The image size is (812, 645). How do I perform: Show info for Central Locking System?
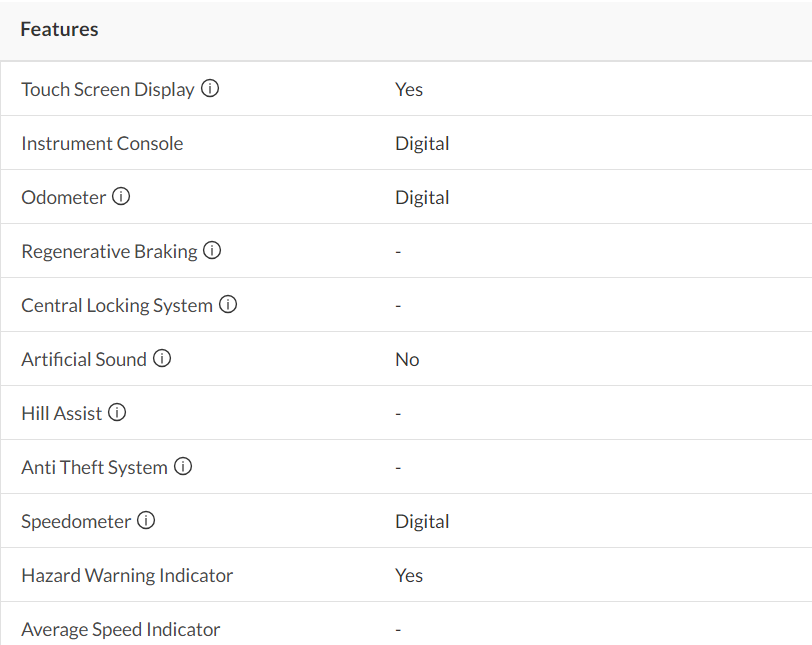[228, 305]
